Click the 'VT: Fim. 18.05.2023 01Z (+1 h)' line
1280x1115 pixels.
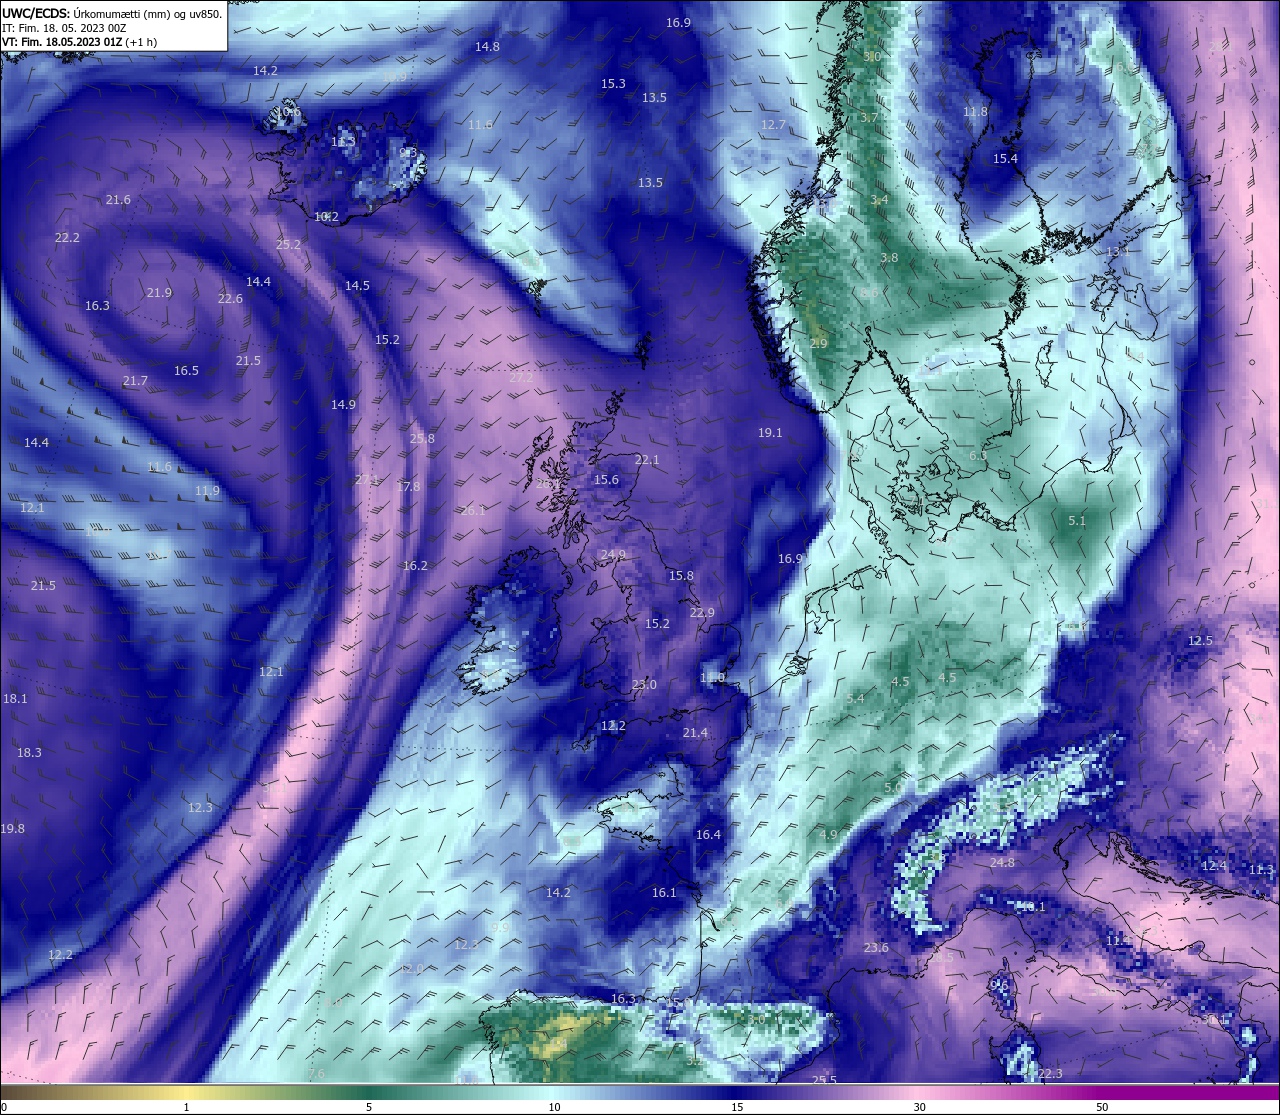point(79,42)
